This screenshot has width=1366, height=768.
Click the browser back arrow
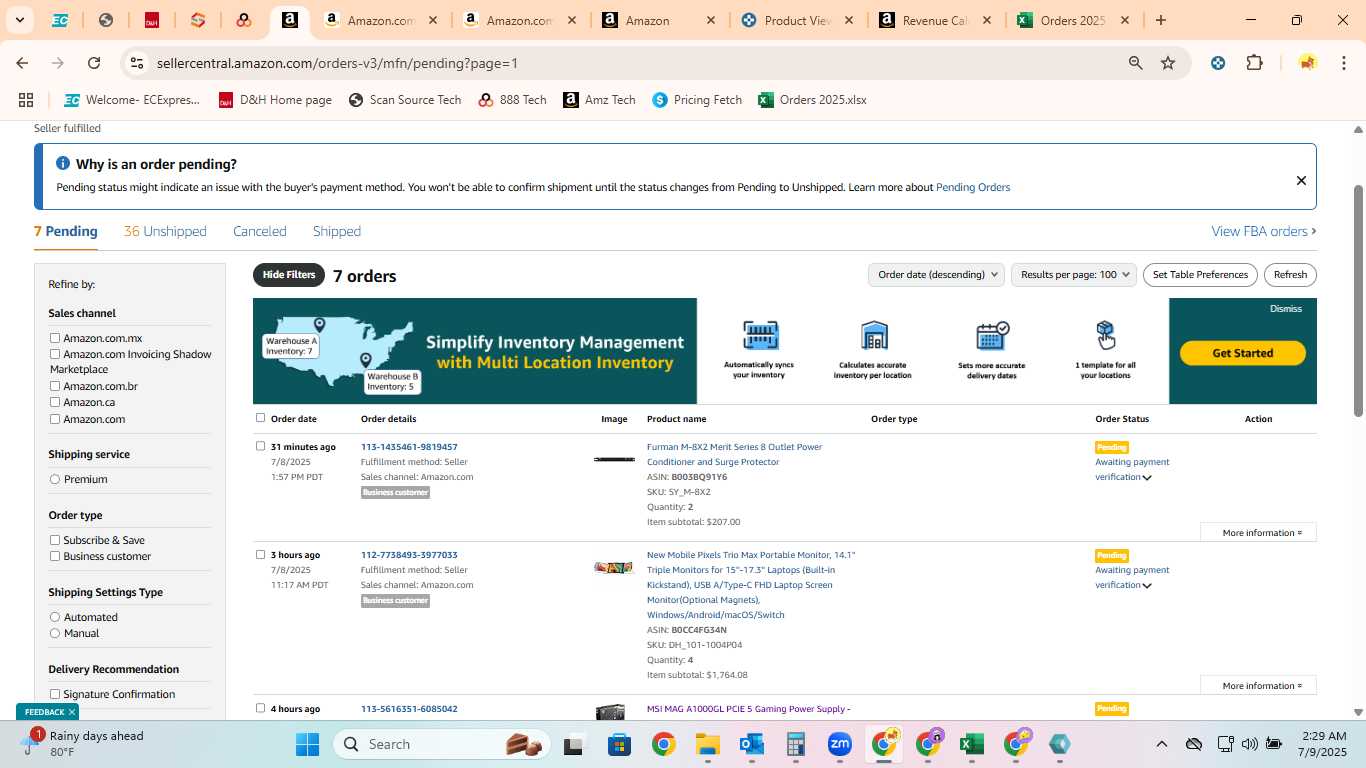22,63
